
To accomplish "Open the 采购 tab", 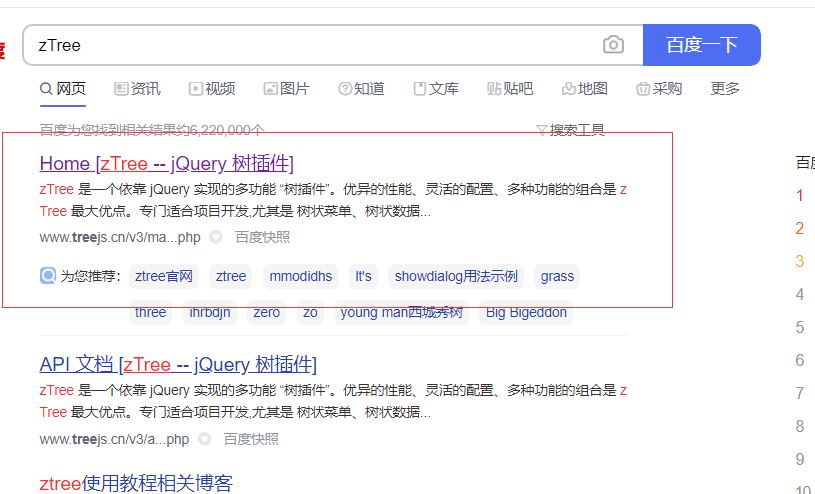I will [x=659, y=89].
